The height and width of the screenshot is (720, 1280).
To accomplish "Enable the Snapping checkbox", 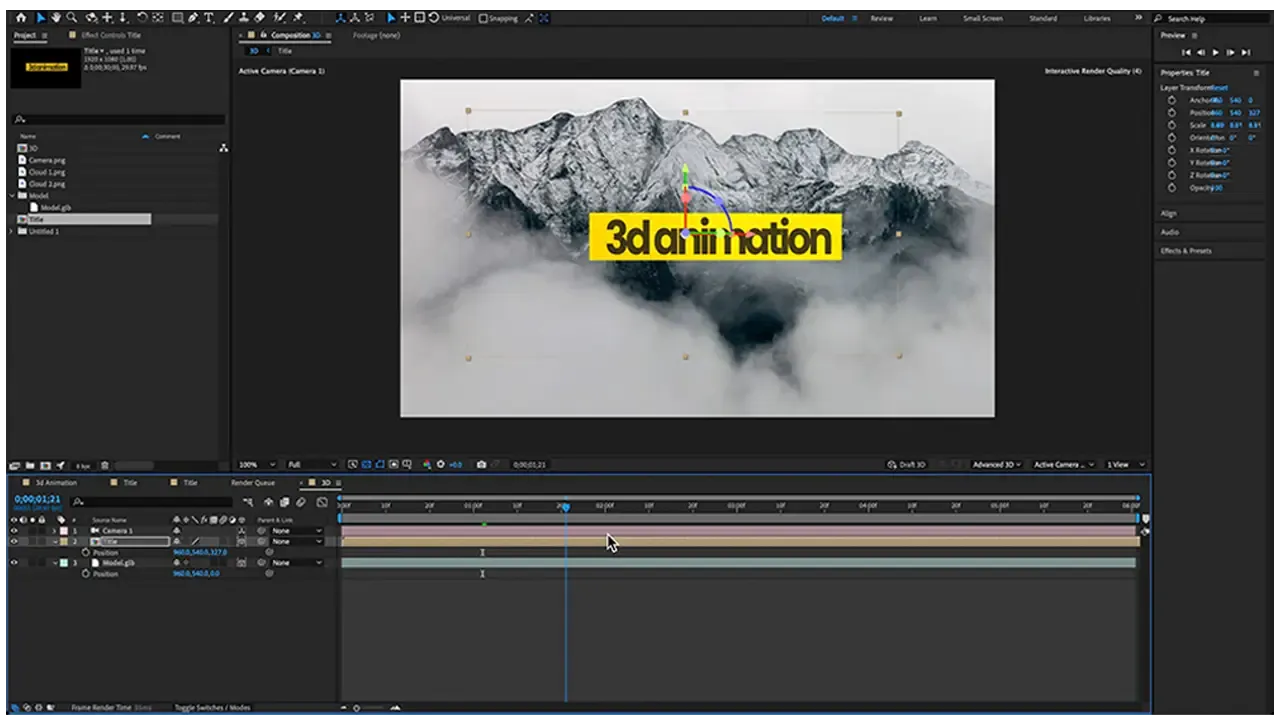I will (483, 18).
